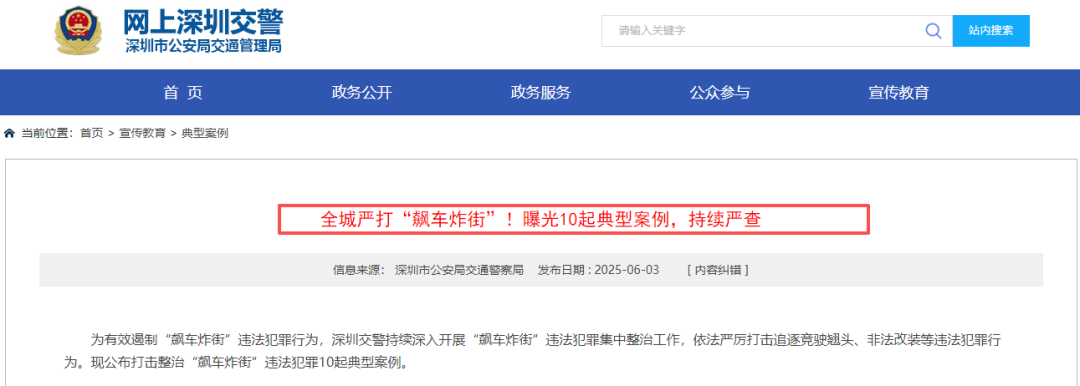Open the 政务服务 navigation menu item
The image size is (1080, 386).
pyautogui.click(x=541, y=92)
